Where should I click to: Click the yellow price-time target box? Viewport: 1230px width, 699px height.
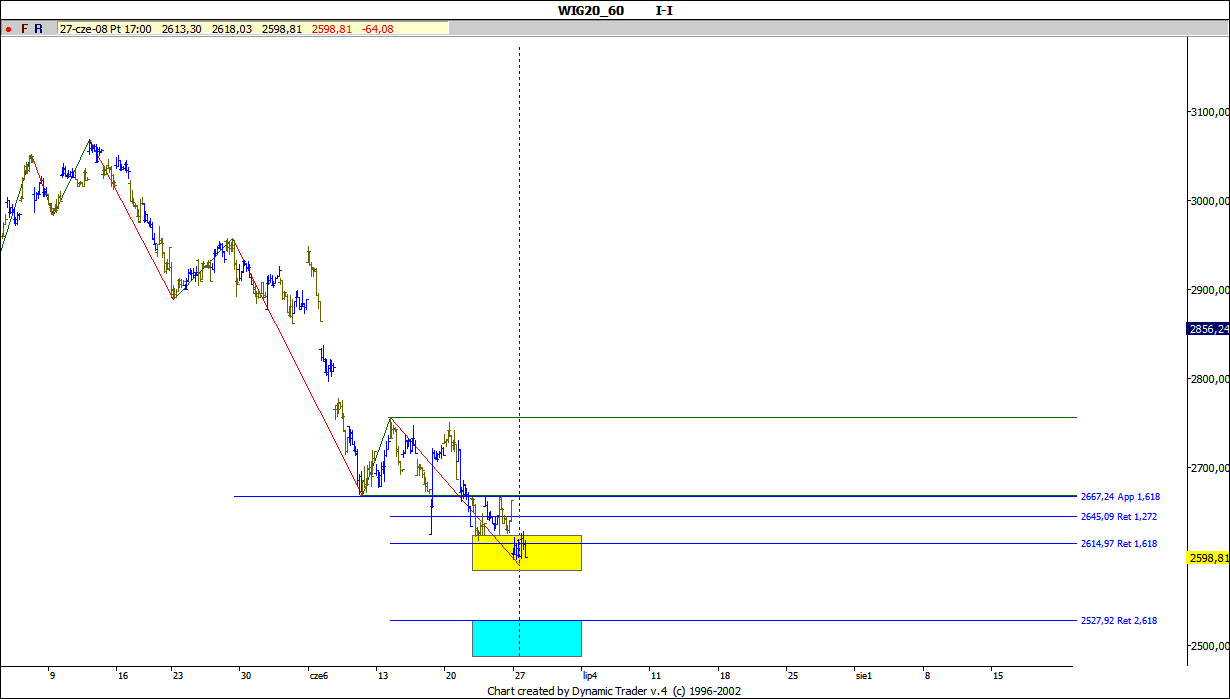coord(527,553)
